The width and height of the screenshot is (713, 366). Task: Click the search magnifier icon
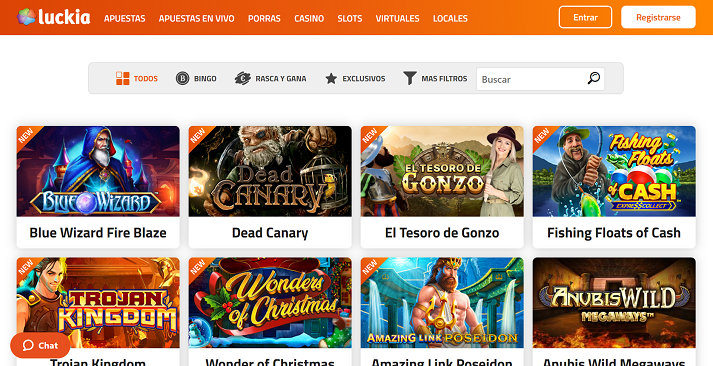point(593,78)
